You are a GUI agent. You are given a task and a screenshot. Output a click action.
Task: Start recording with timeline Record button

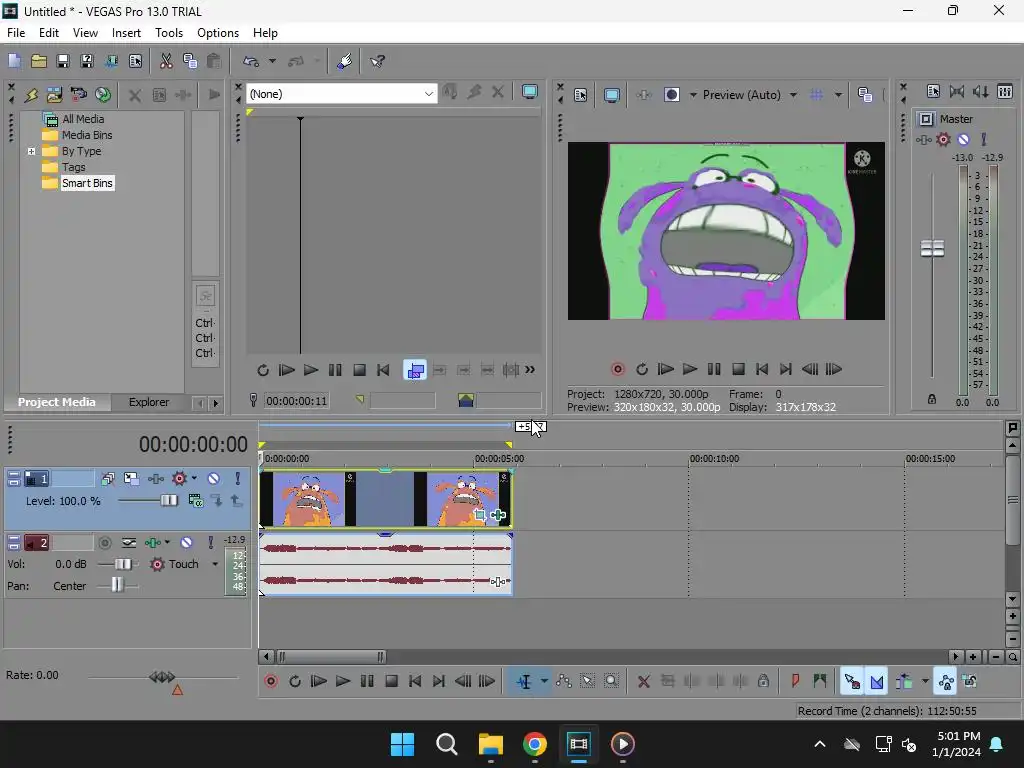click(271, 681)
